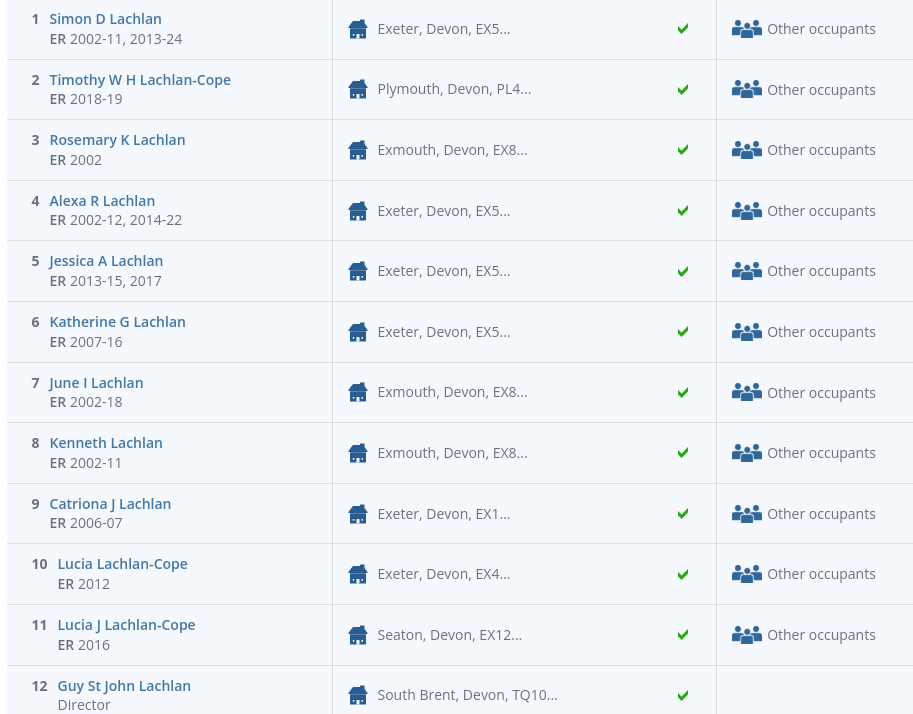Select address text 'Exeter, Devon, EX1...'
Viewport: 913px width, 714px height.
(444, 514)
